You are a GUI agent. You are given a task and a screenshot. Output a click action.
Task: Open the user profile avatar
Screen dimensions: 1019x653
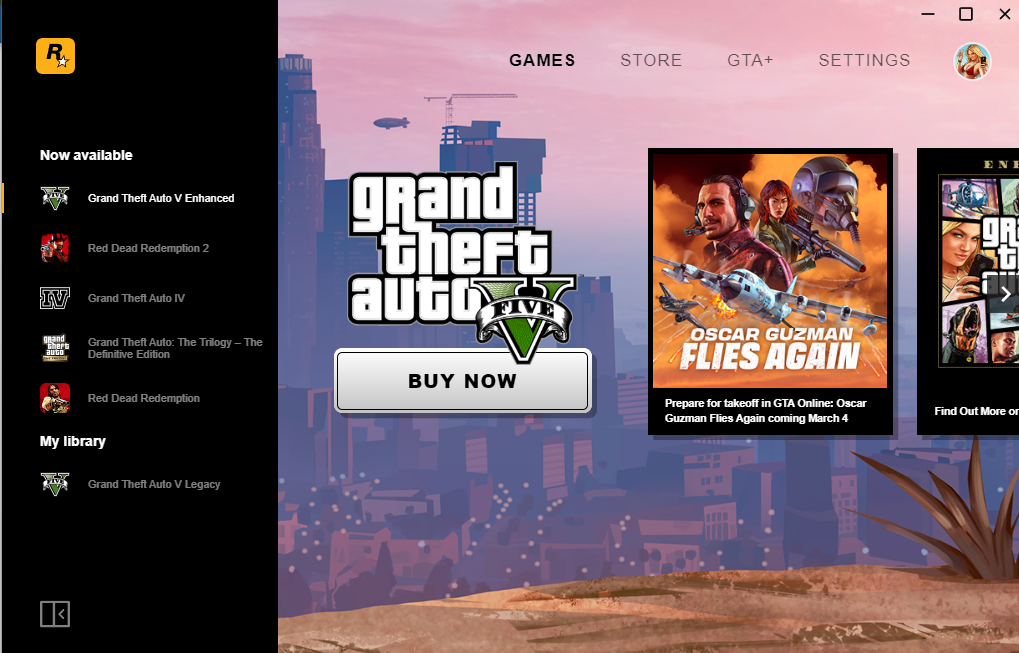point(972,61)
